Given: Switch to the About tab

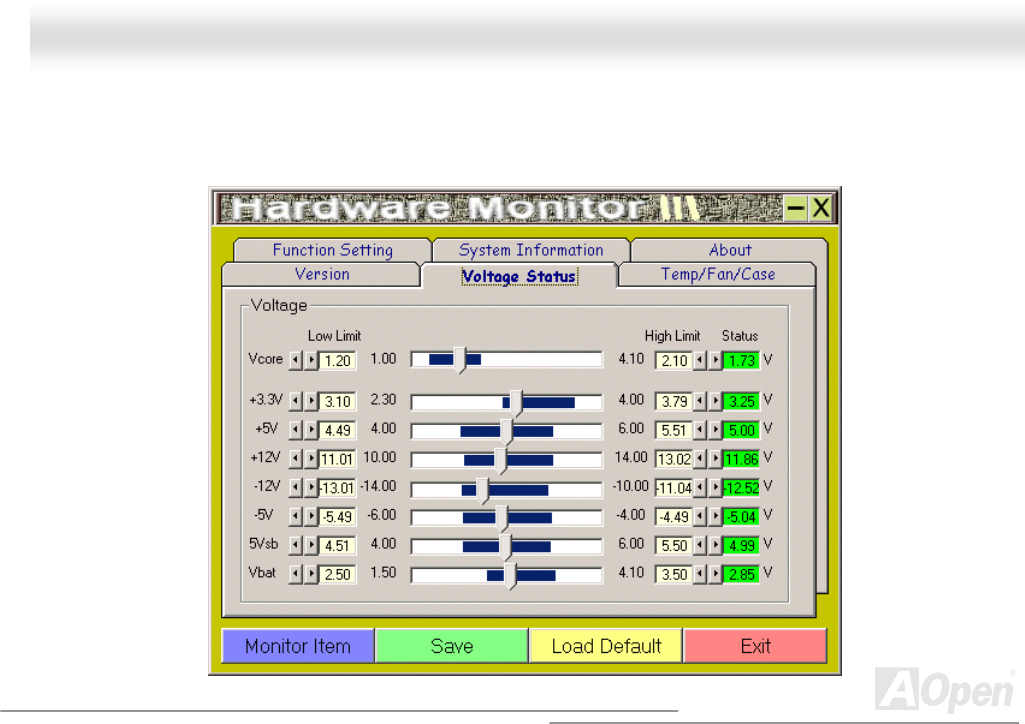Looking at the screenshot, I should pyautogui.click(x=730, y=250).
